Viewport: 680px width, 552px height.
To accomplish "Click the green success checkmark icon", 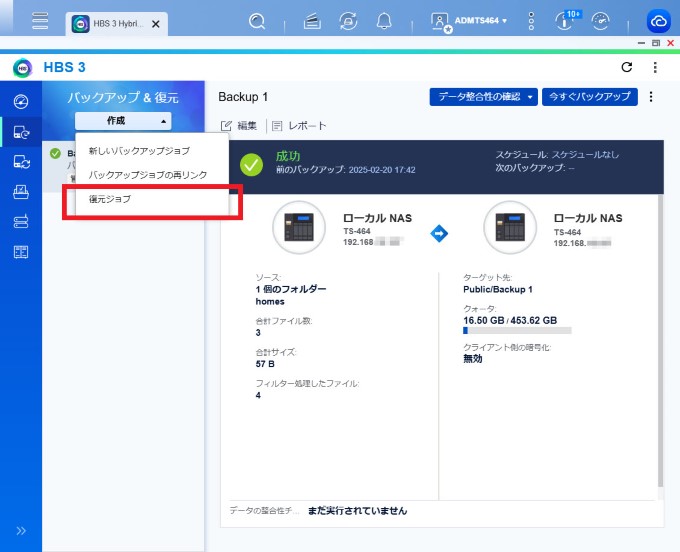I will coord(251,165).
